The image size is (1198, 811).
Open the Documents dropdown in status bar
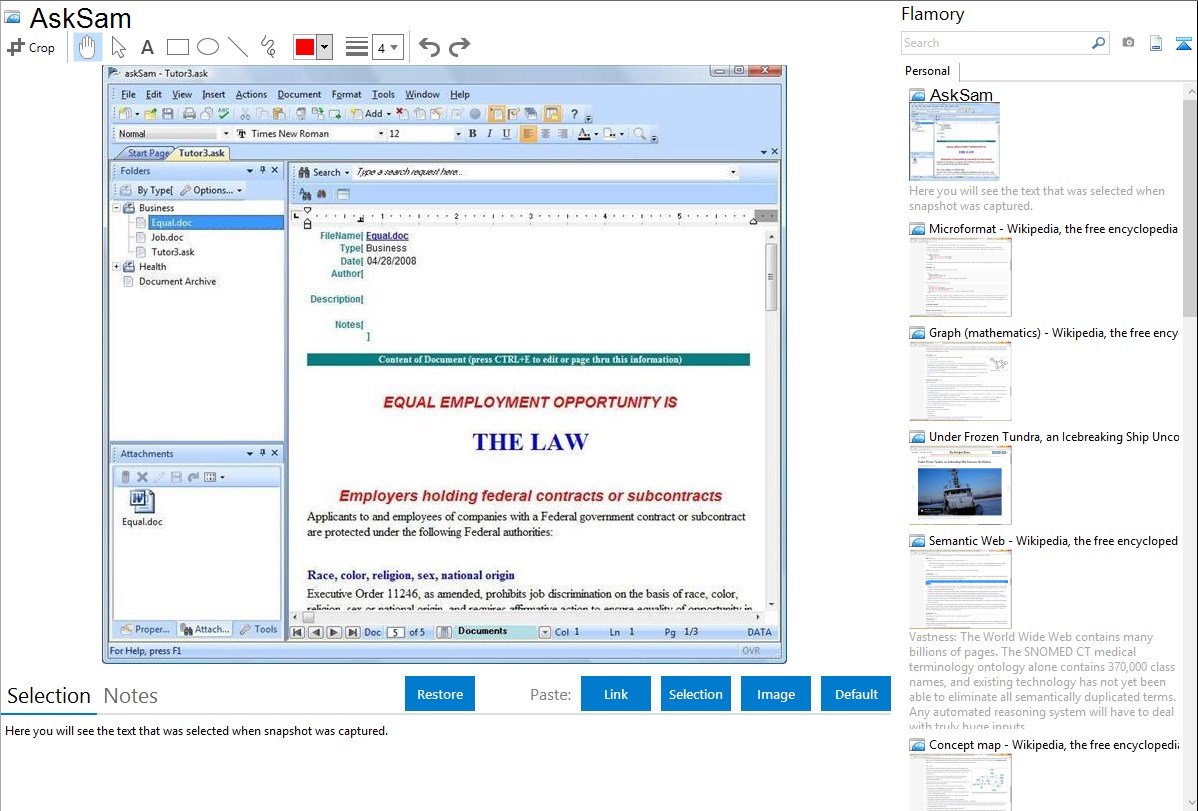(545, 632)
